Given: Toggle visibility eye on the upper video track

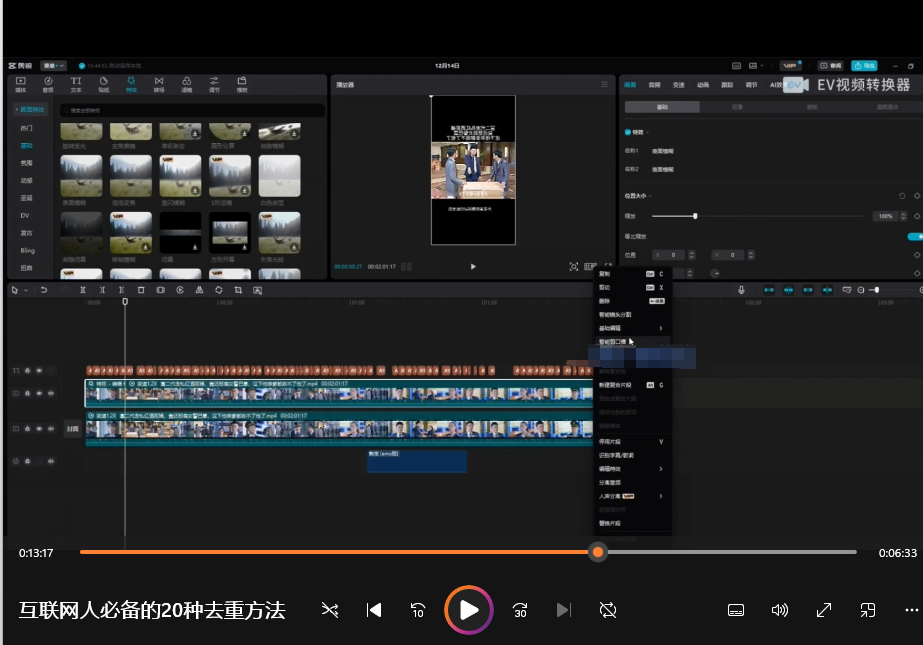Looking at the screenshot, I should point(39,393).
